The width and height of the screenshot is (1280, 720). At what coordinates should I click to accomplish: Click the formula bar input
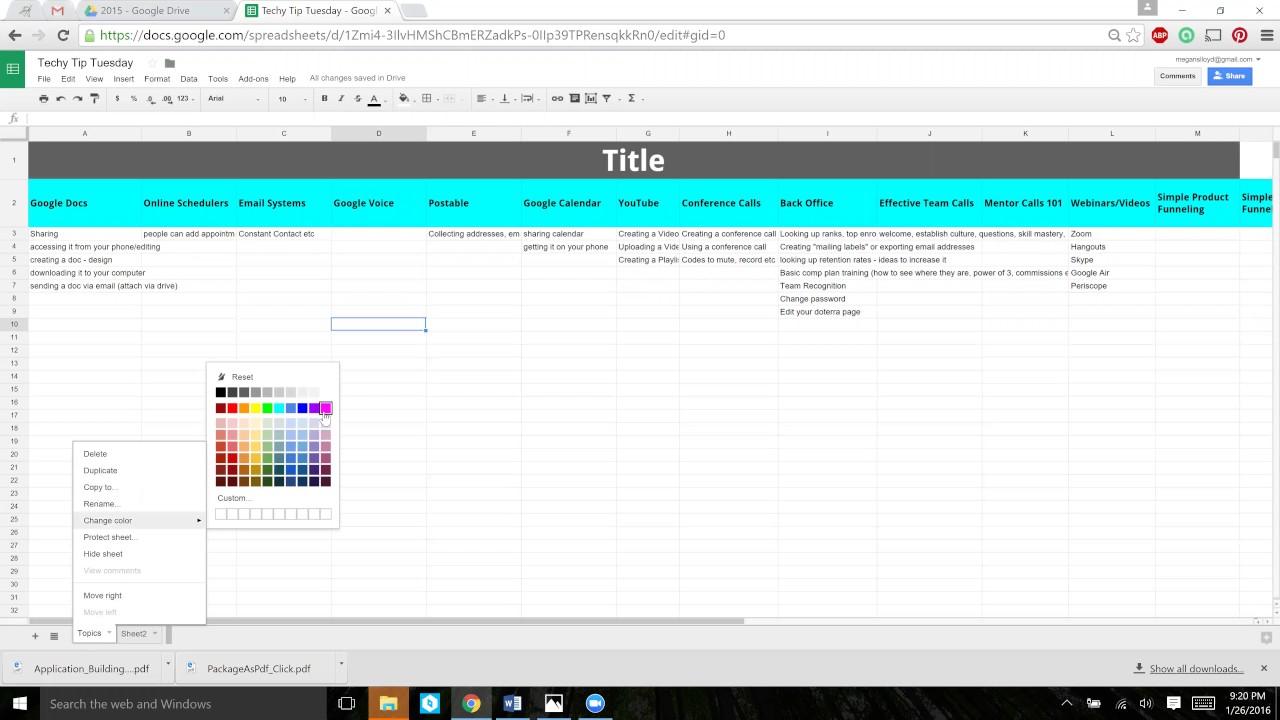tap(650, 119)
